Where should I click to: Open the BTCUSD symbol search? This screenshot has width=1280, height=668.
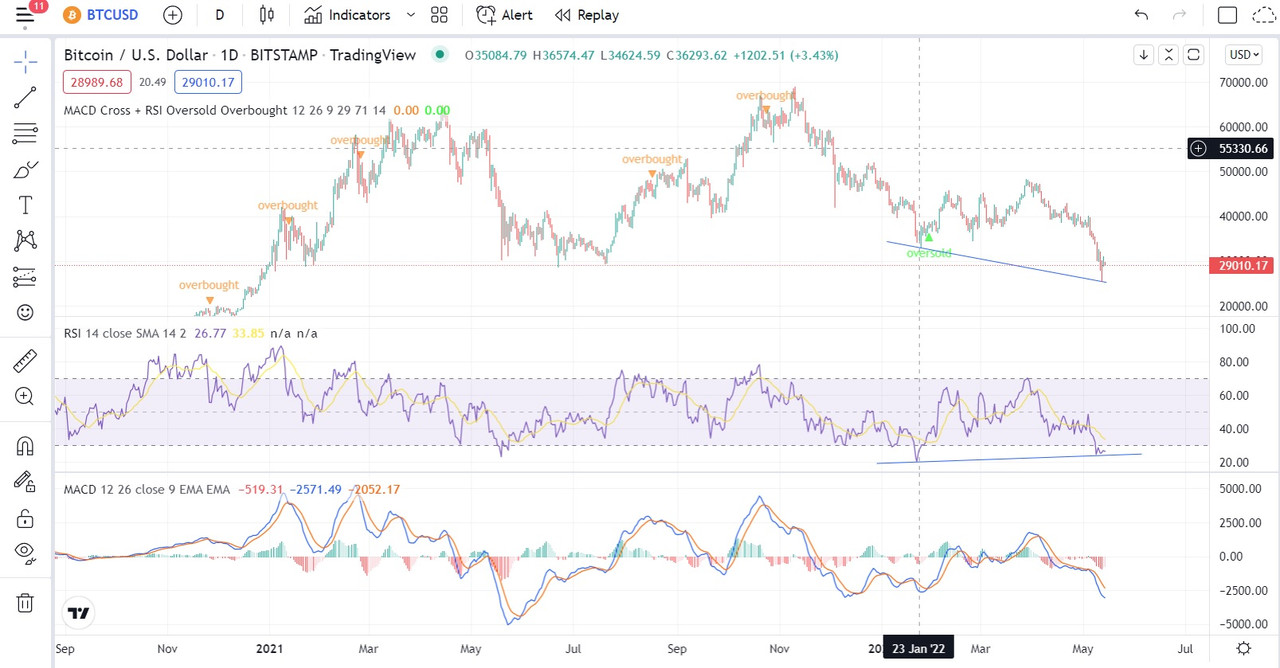click(101, 15)
